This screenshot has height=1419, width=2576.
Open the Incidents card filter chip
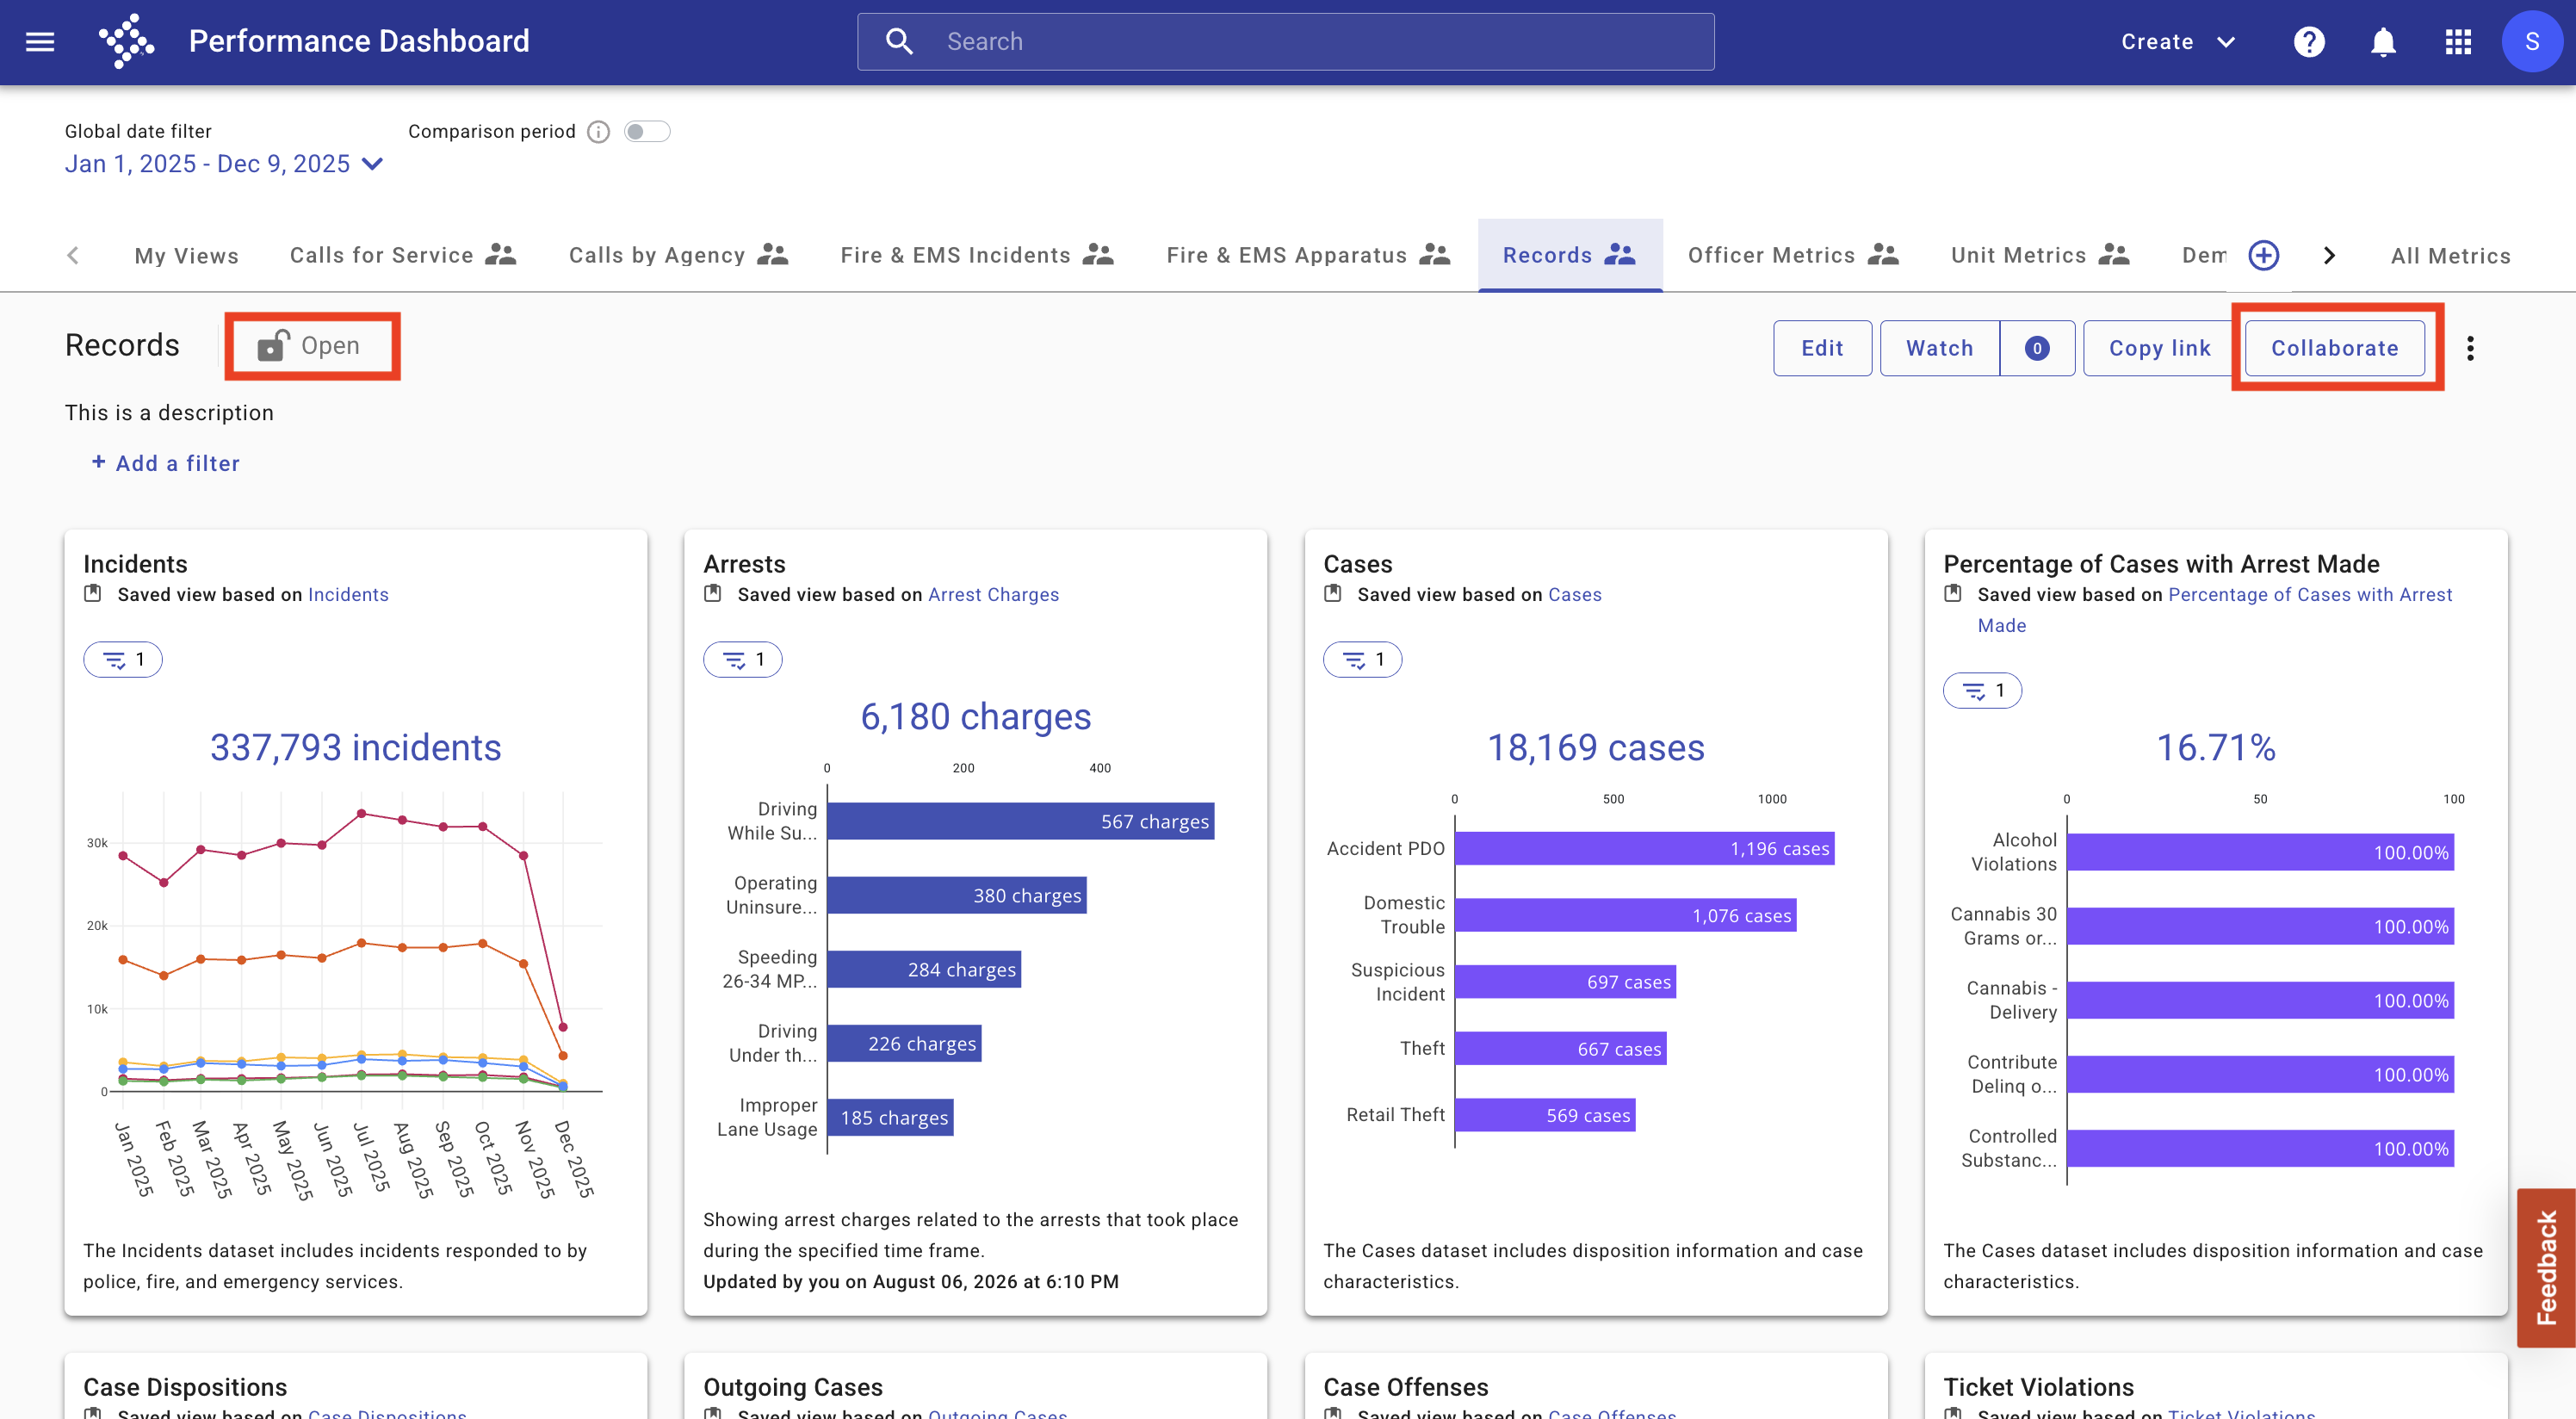click(x=123, y=659)
